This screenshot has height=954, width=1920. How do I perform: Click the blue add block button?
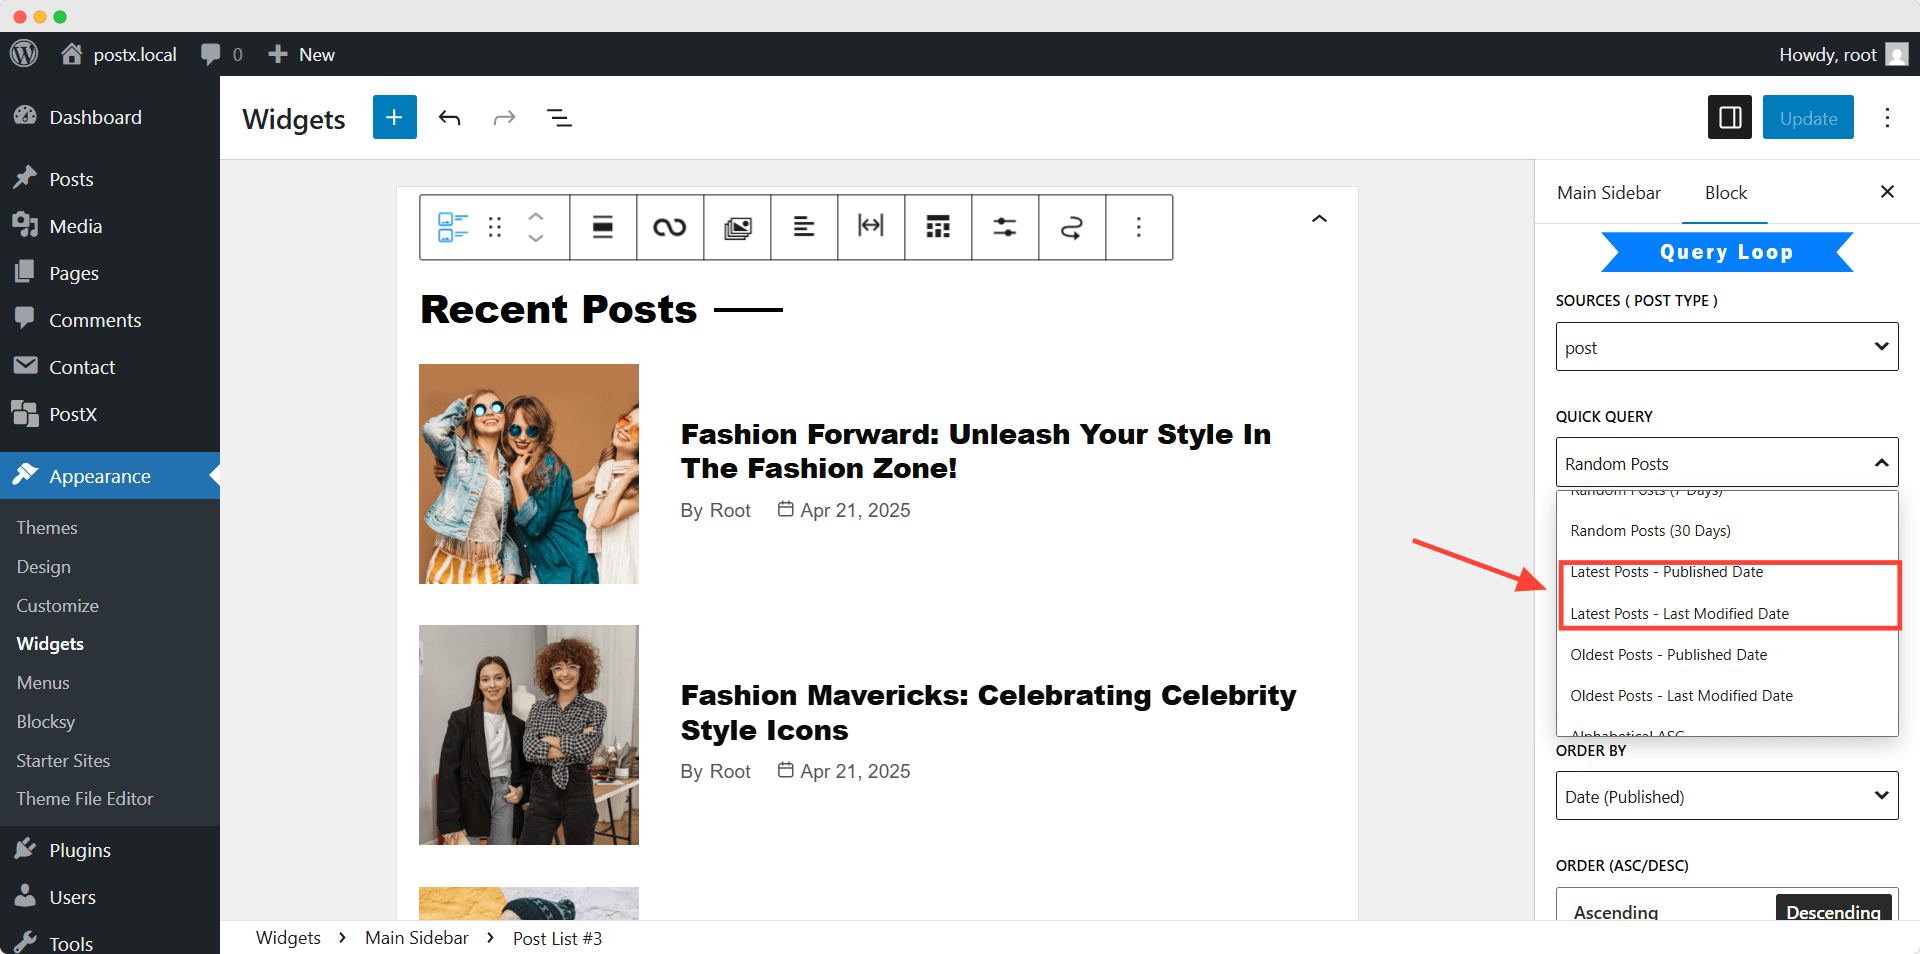coord(395,117)
